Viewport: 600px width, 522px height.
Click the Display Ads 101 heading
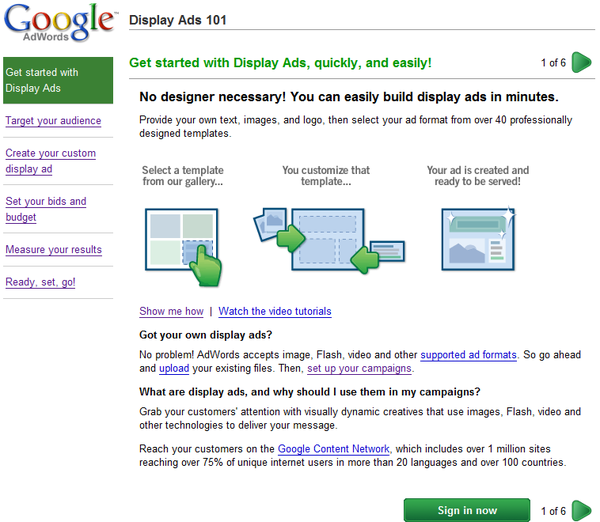178,20
